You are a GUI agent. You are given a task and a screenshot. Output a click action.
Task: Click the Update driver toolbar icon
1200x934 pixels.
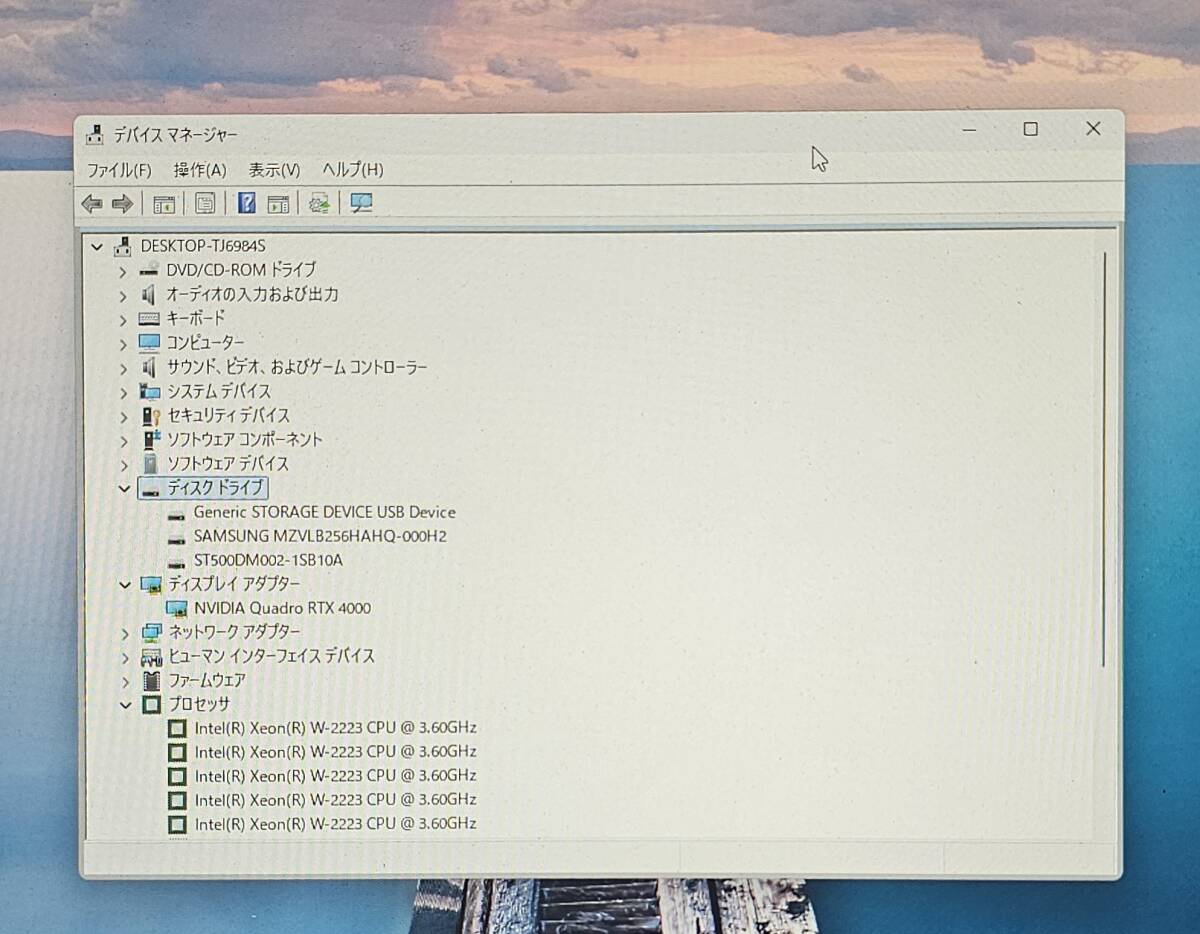tap(319, 204)
